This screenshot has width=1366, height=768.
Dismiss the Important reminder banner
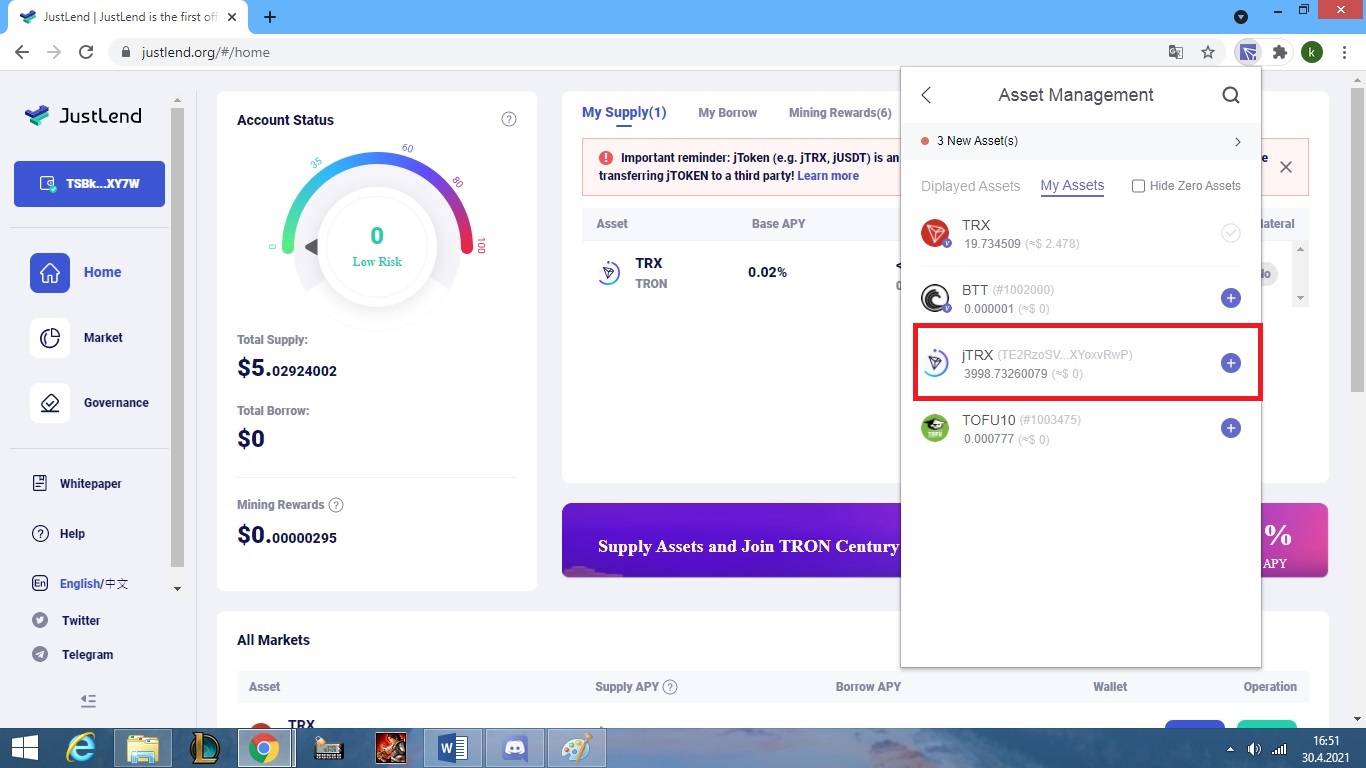1286,167
